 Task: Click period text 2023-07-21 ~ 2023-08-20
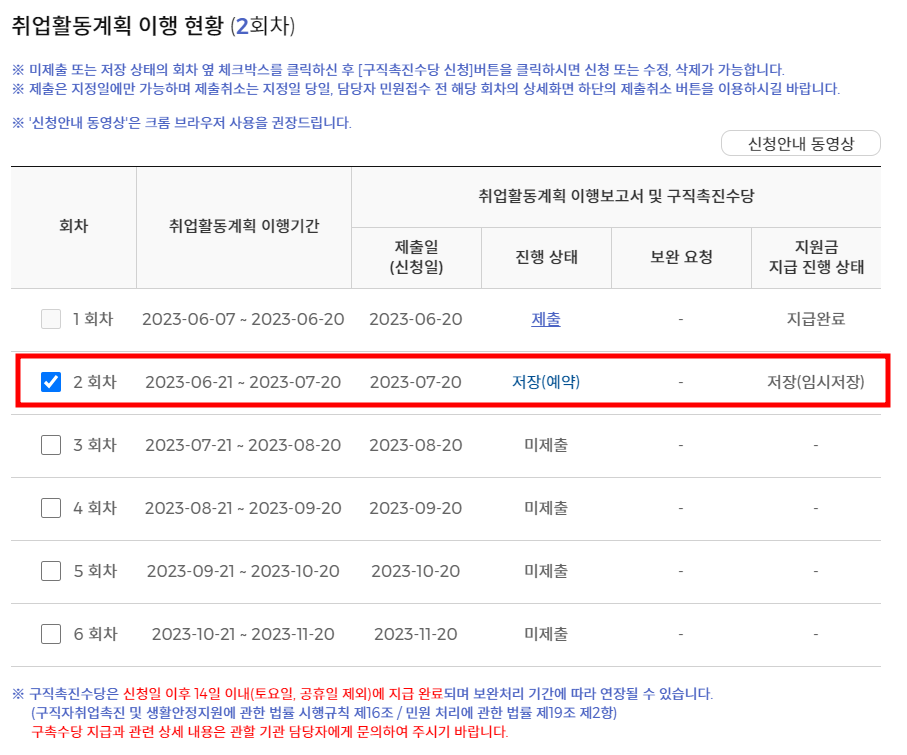243,445
